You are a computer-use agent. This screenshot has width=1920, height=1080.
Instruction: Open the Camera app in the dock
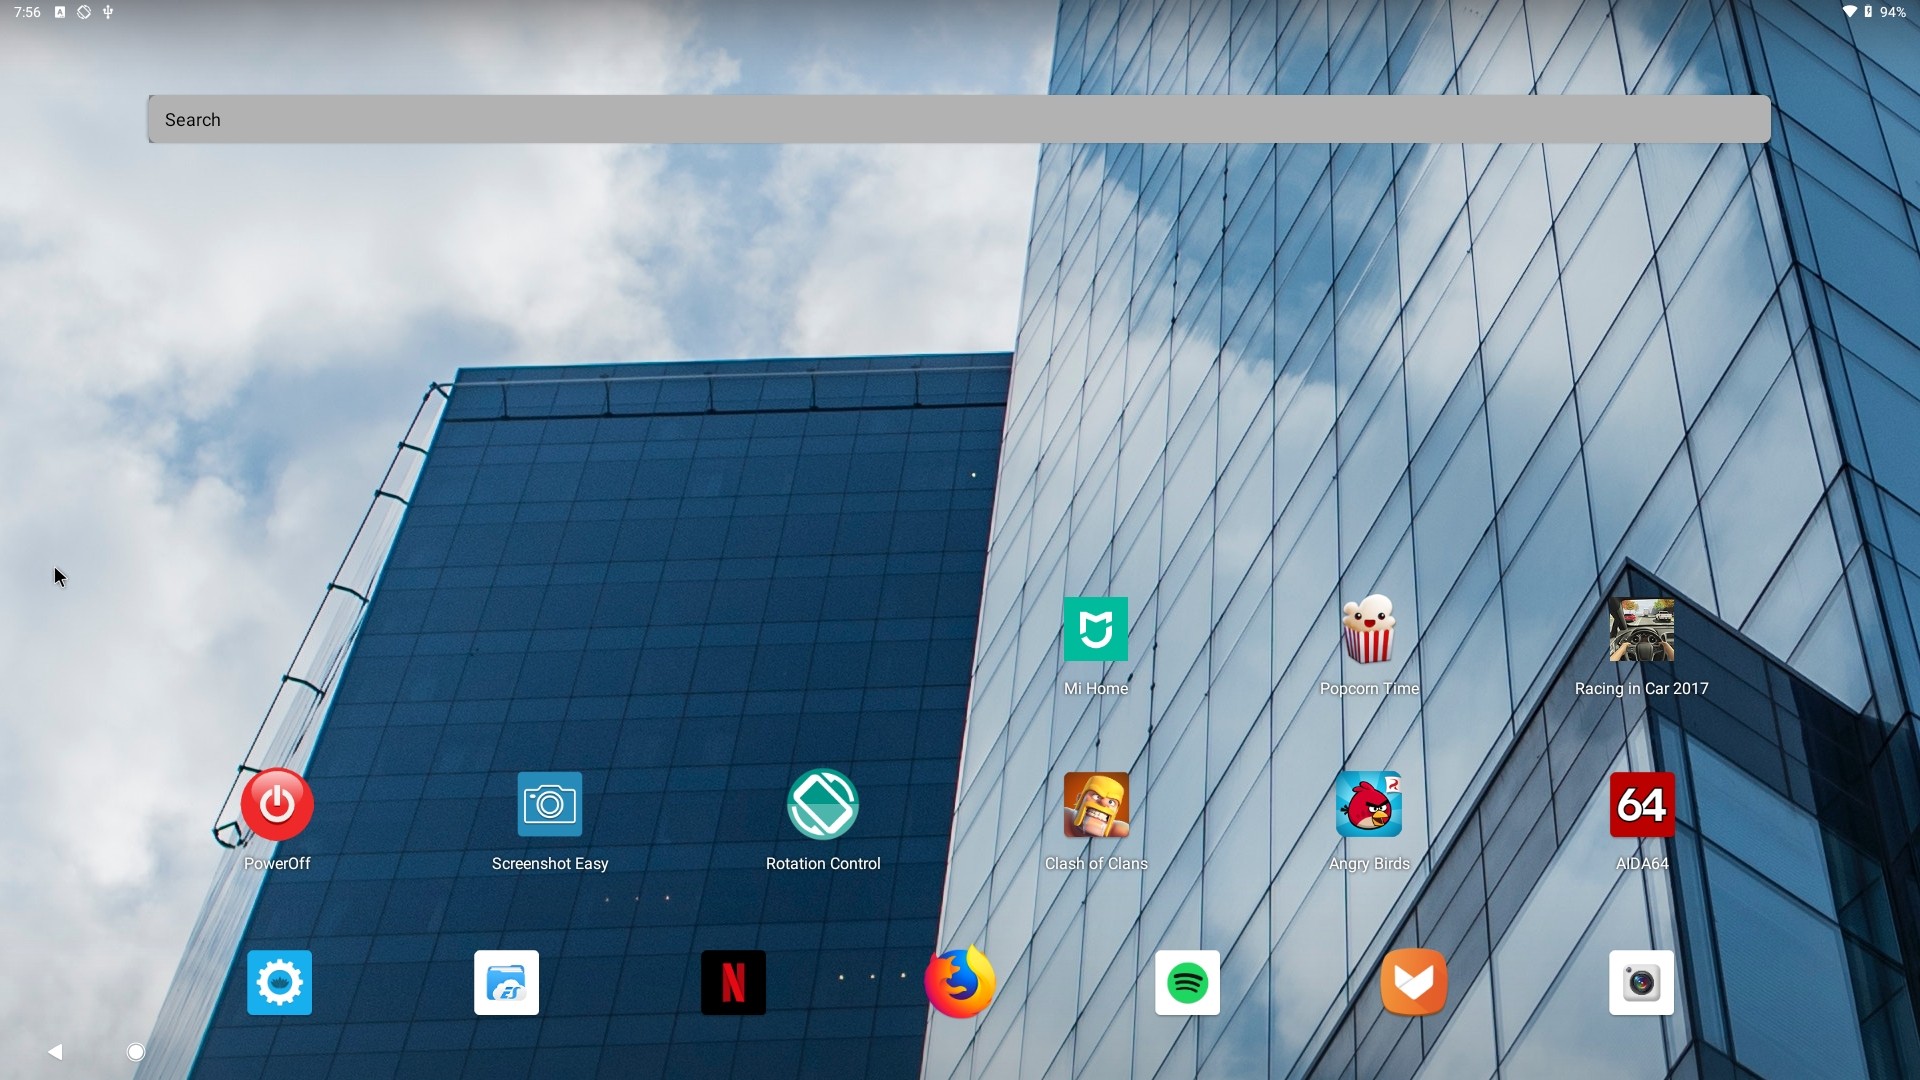coord(1640,982)
